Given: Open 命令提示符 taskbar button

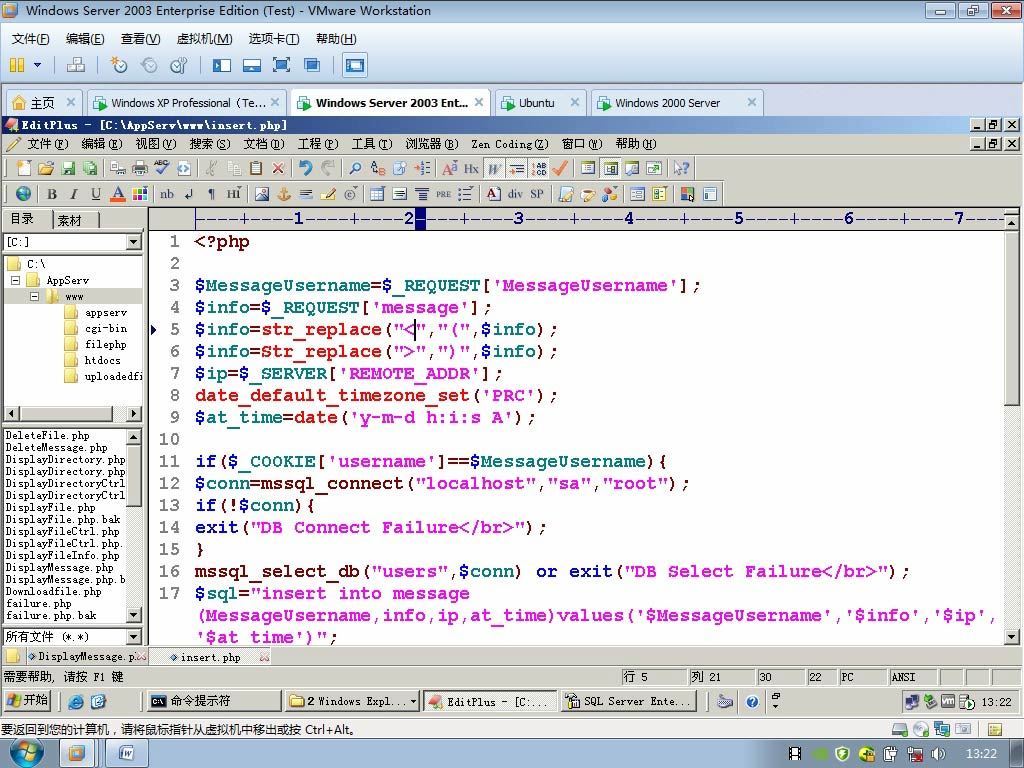Looking at the screenshot, I should coord(212,701).
